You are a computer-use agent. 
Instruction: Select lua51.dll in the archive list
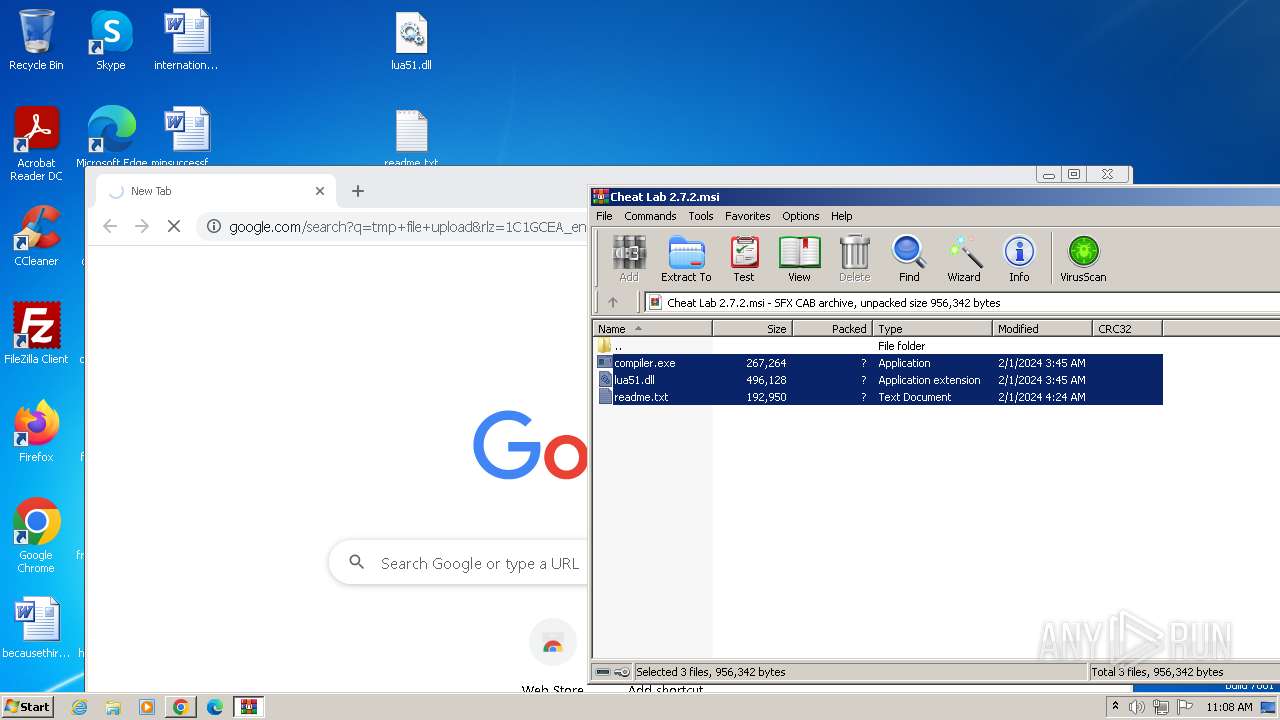pos(878,380)
